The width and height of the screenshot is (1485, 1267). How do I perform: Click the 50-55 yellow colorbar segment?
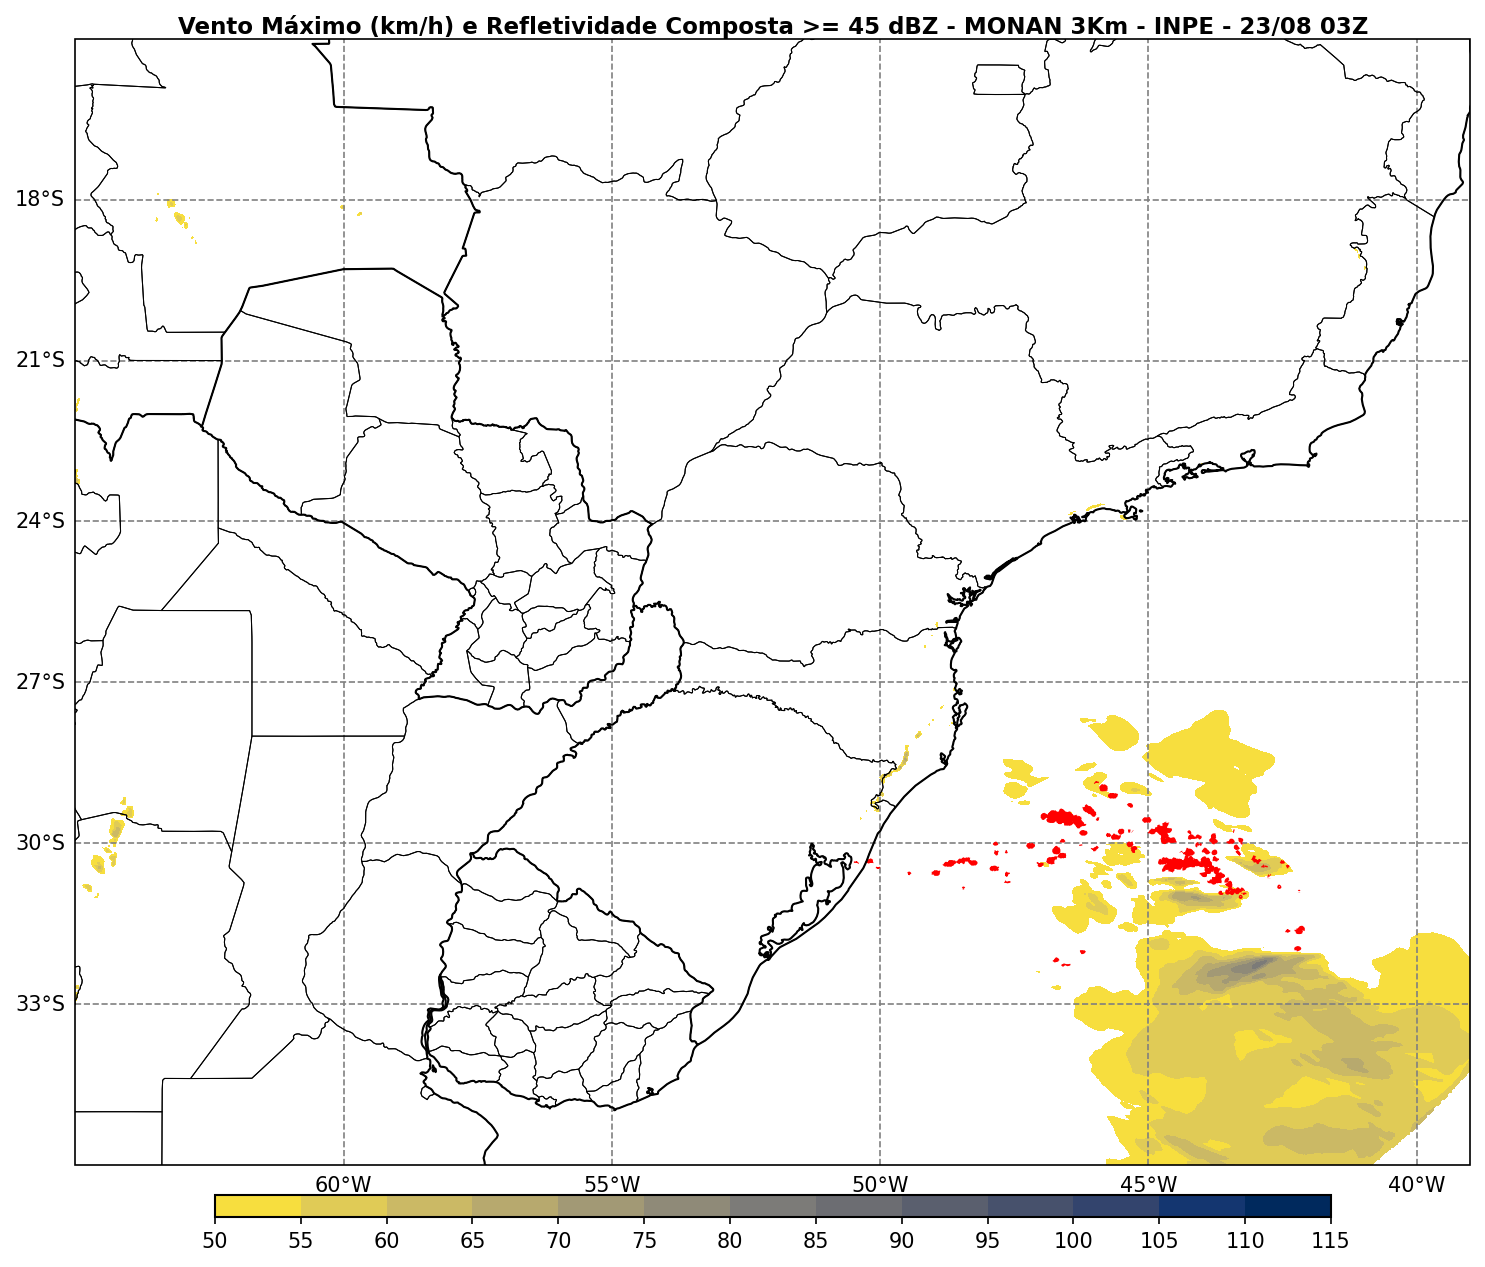tap(258, 1205)
